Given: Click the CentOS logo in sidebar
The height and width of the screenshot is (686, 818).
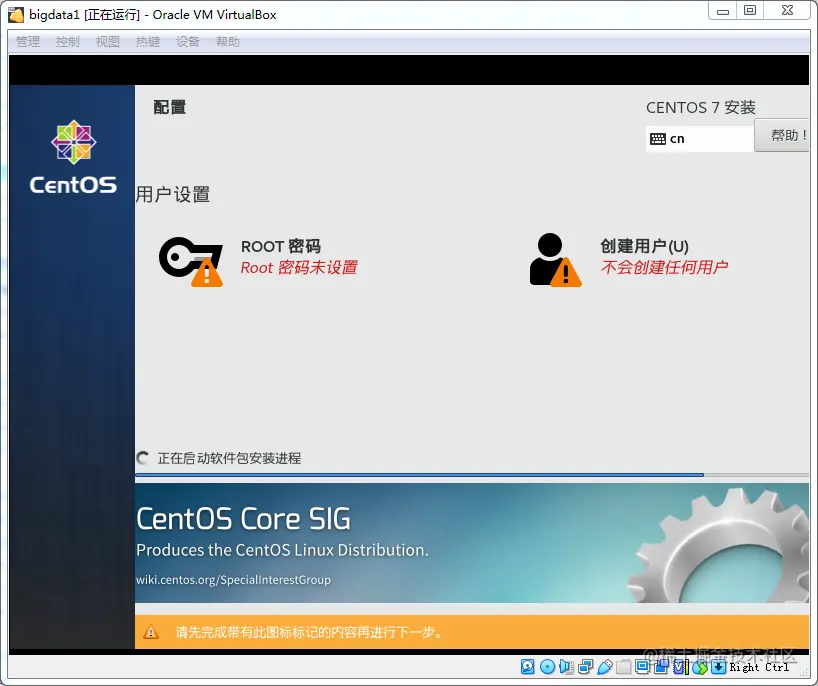Looking at the screenshot, I should pos(73,157).
